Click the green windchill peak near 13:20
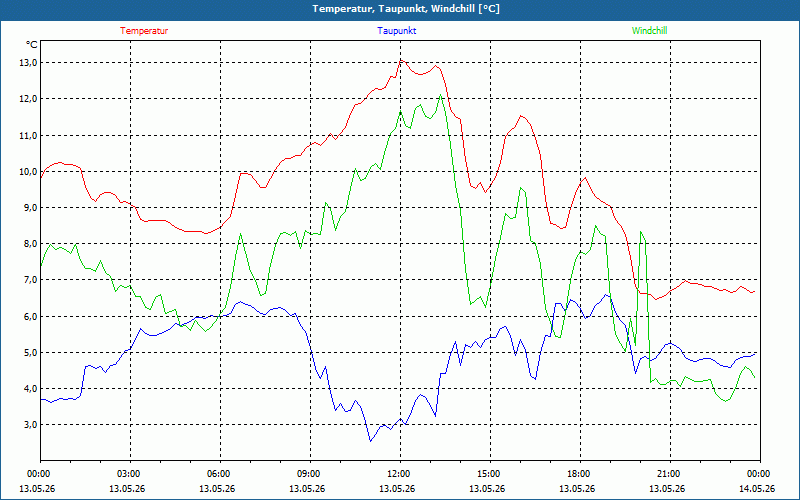Image resolution: width=800 pixels, height=500 pixels. click(440, 95)
